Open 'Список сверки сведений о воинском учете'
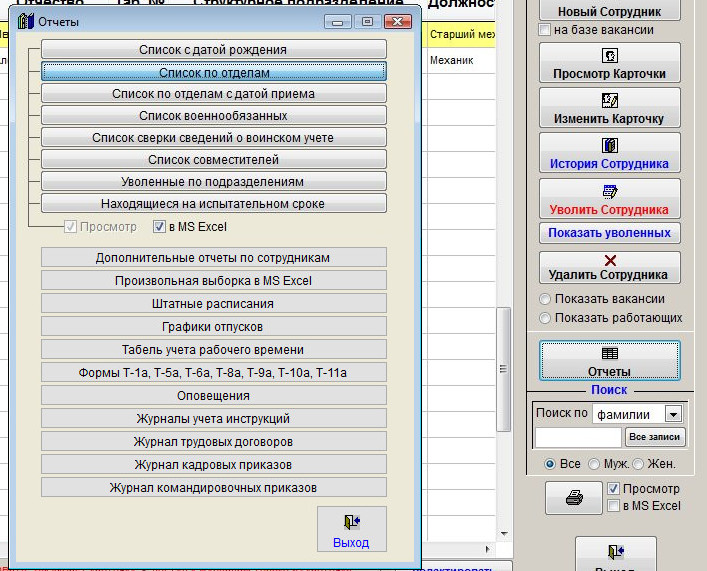The image size is (707, 571). pos(214,138)
